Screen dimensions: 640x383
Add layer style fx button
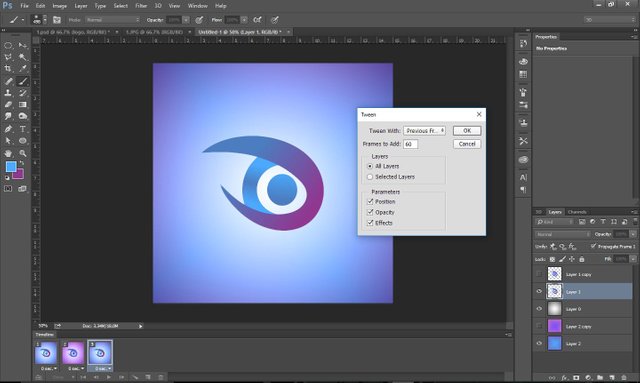point(564,378)
